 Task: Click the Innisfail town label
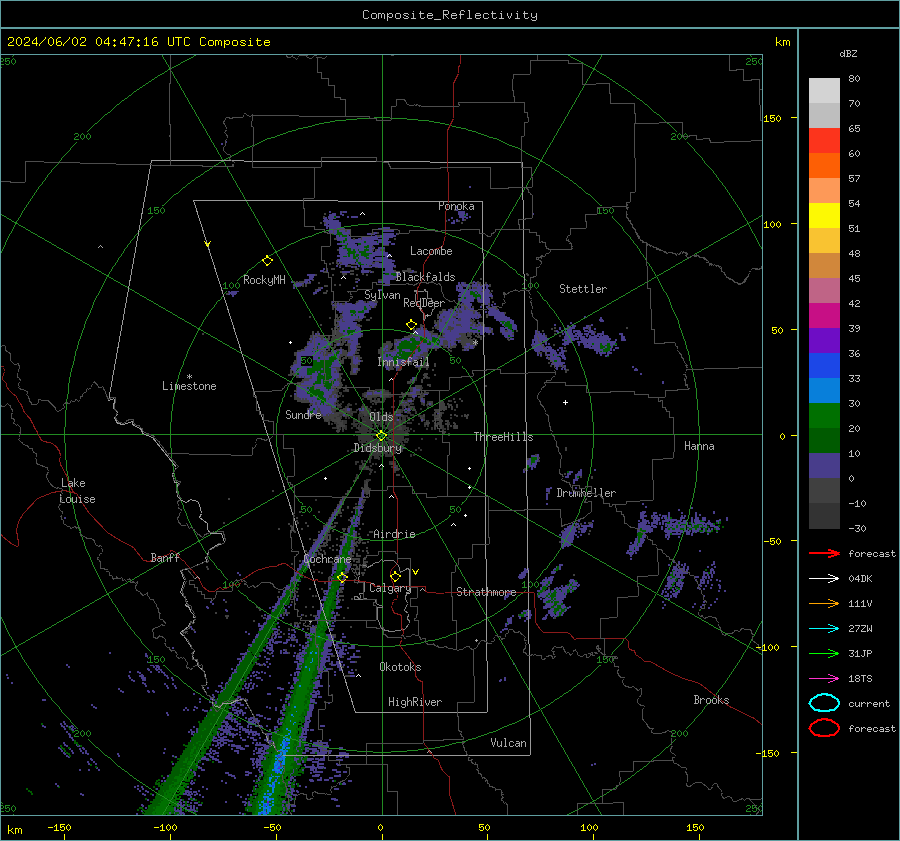tap(403, 362)
